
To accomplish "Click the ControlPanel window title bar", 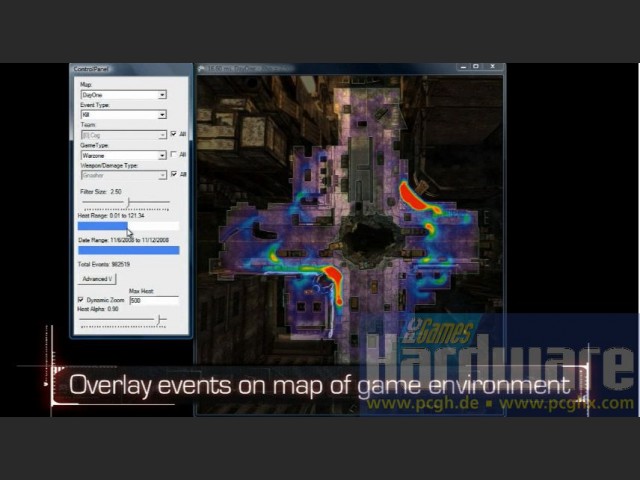I will point(131,69).
